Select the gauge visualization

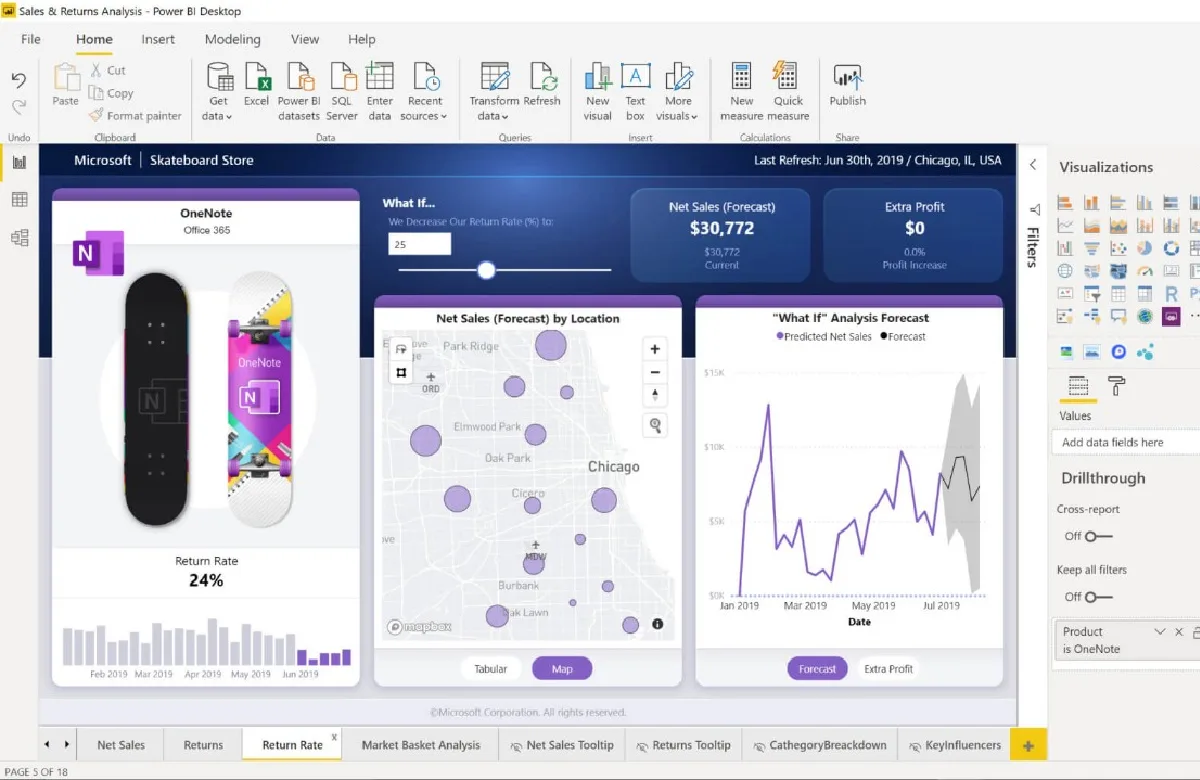(1144, 271)
